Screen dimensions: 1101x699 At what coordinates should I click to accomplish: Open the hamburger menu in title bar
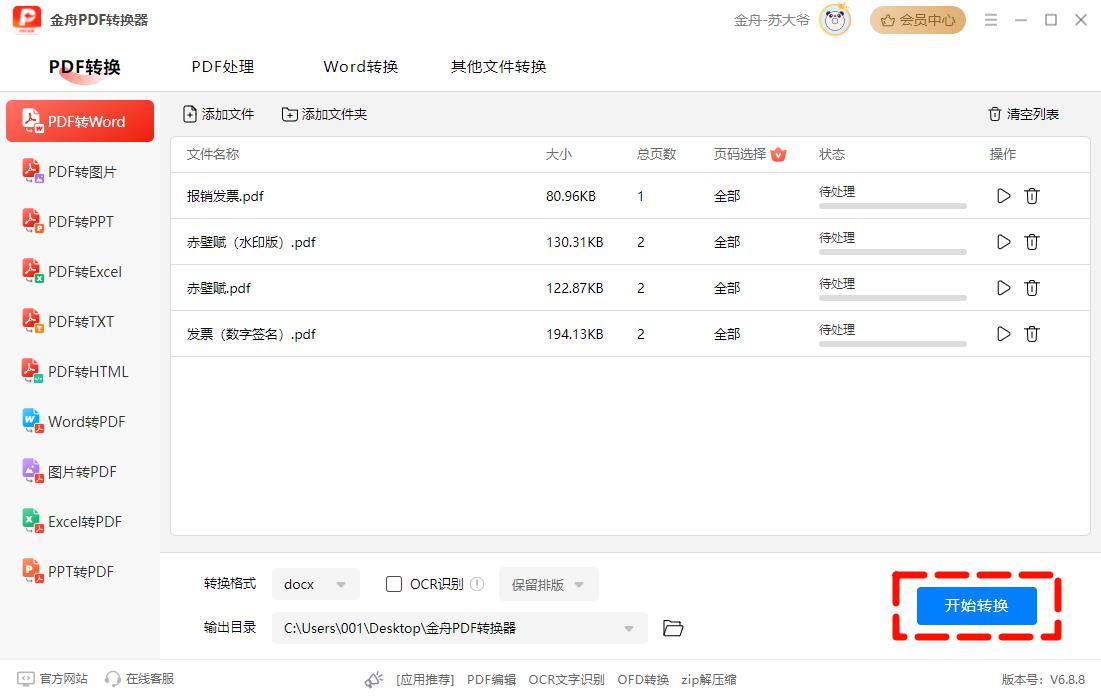pyautogui.click(x=991, y=20)
